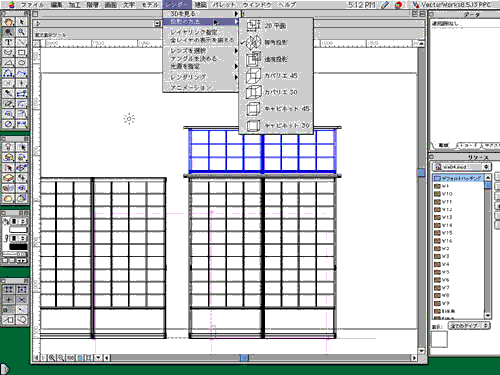
Task: Select the 2D 平面 projection entry
Action: [x=276, y=26]
